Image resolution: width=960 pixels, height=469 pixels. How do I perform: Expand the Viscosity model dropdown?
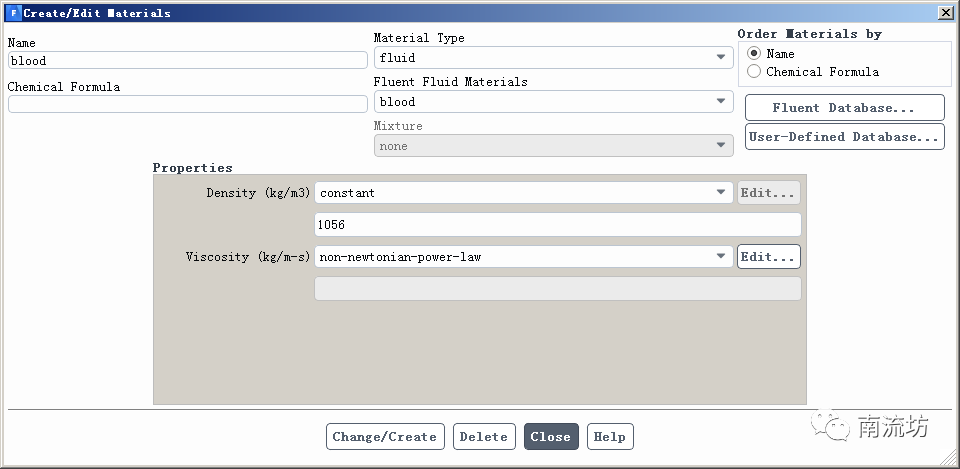click(524, 257)
